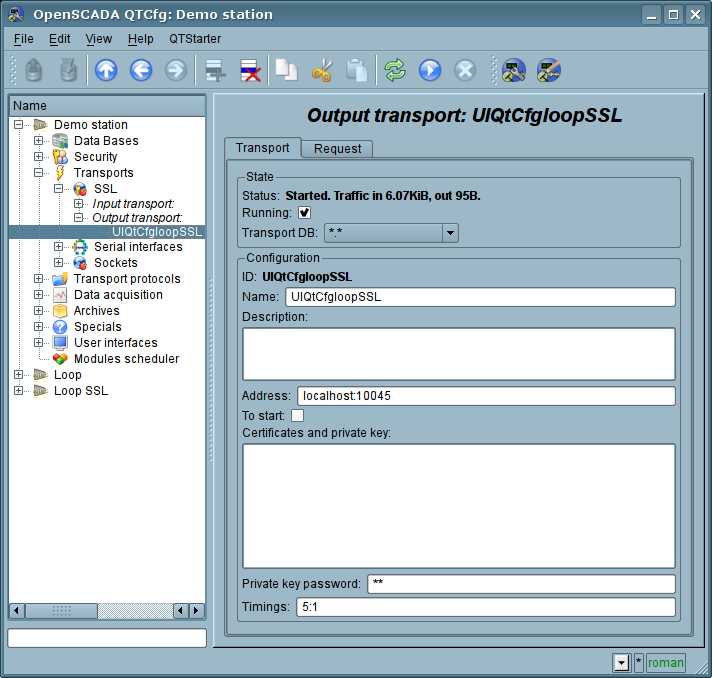Click the Cut scissors toolbar icon
The height and width of the screenshot is (678, 712).
coord(321,70)
